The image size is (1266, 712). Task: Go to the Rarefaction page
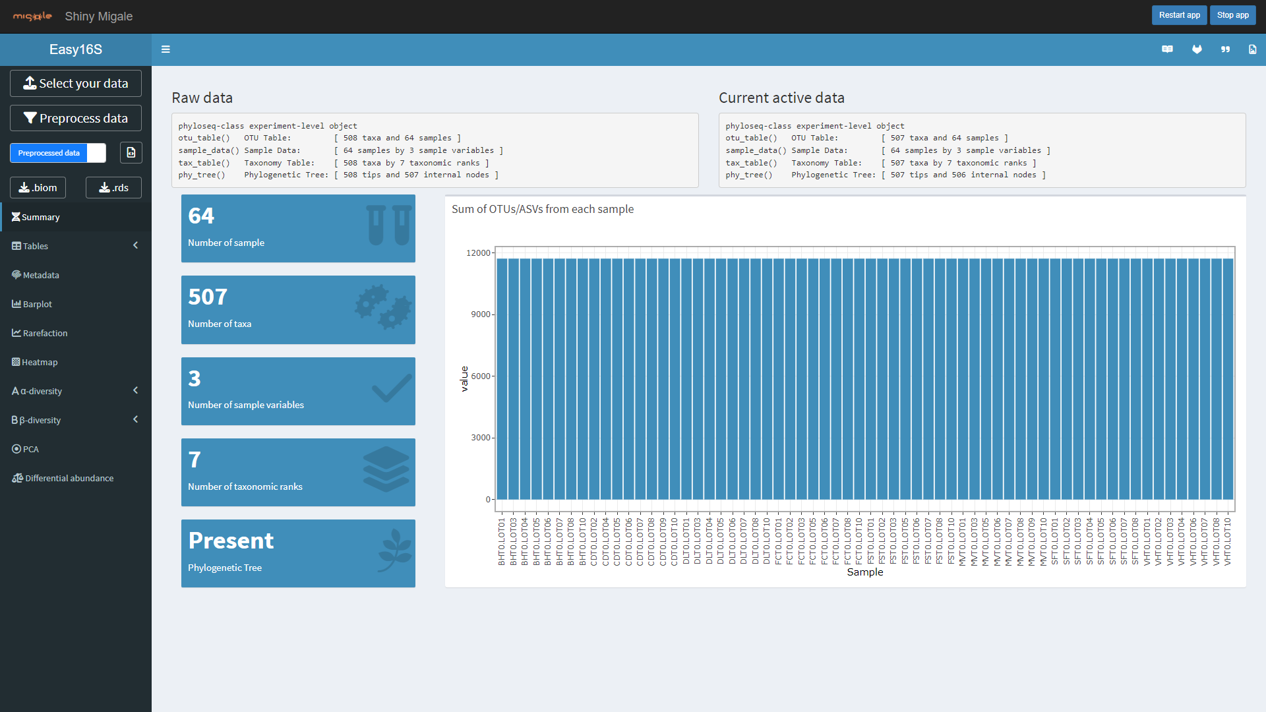click(45, 333)
